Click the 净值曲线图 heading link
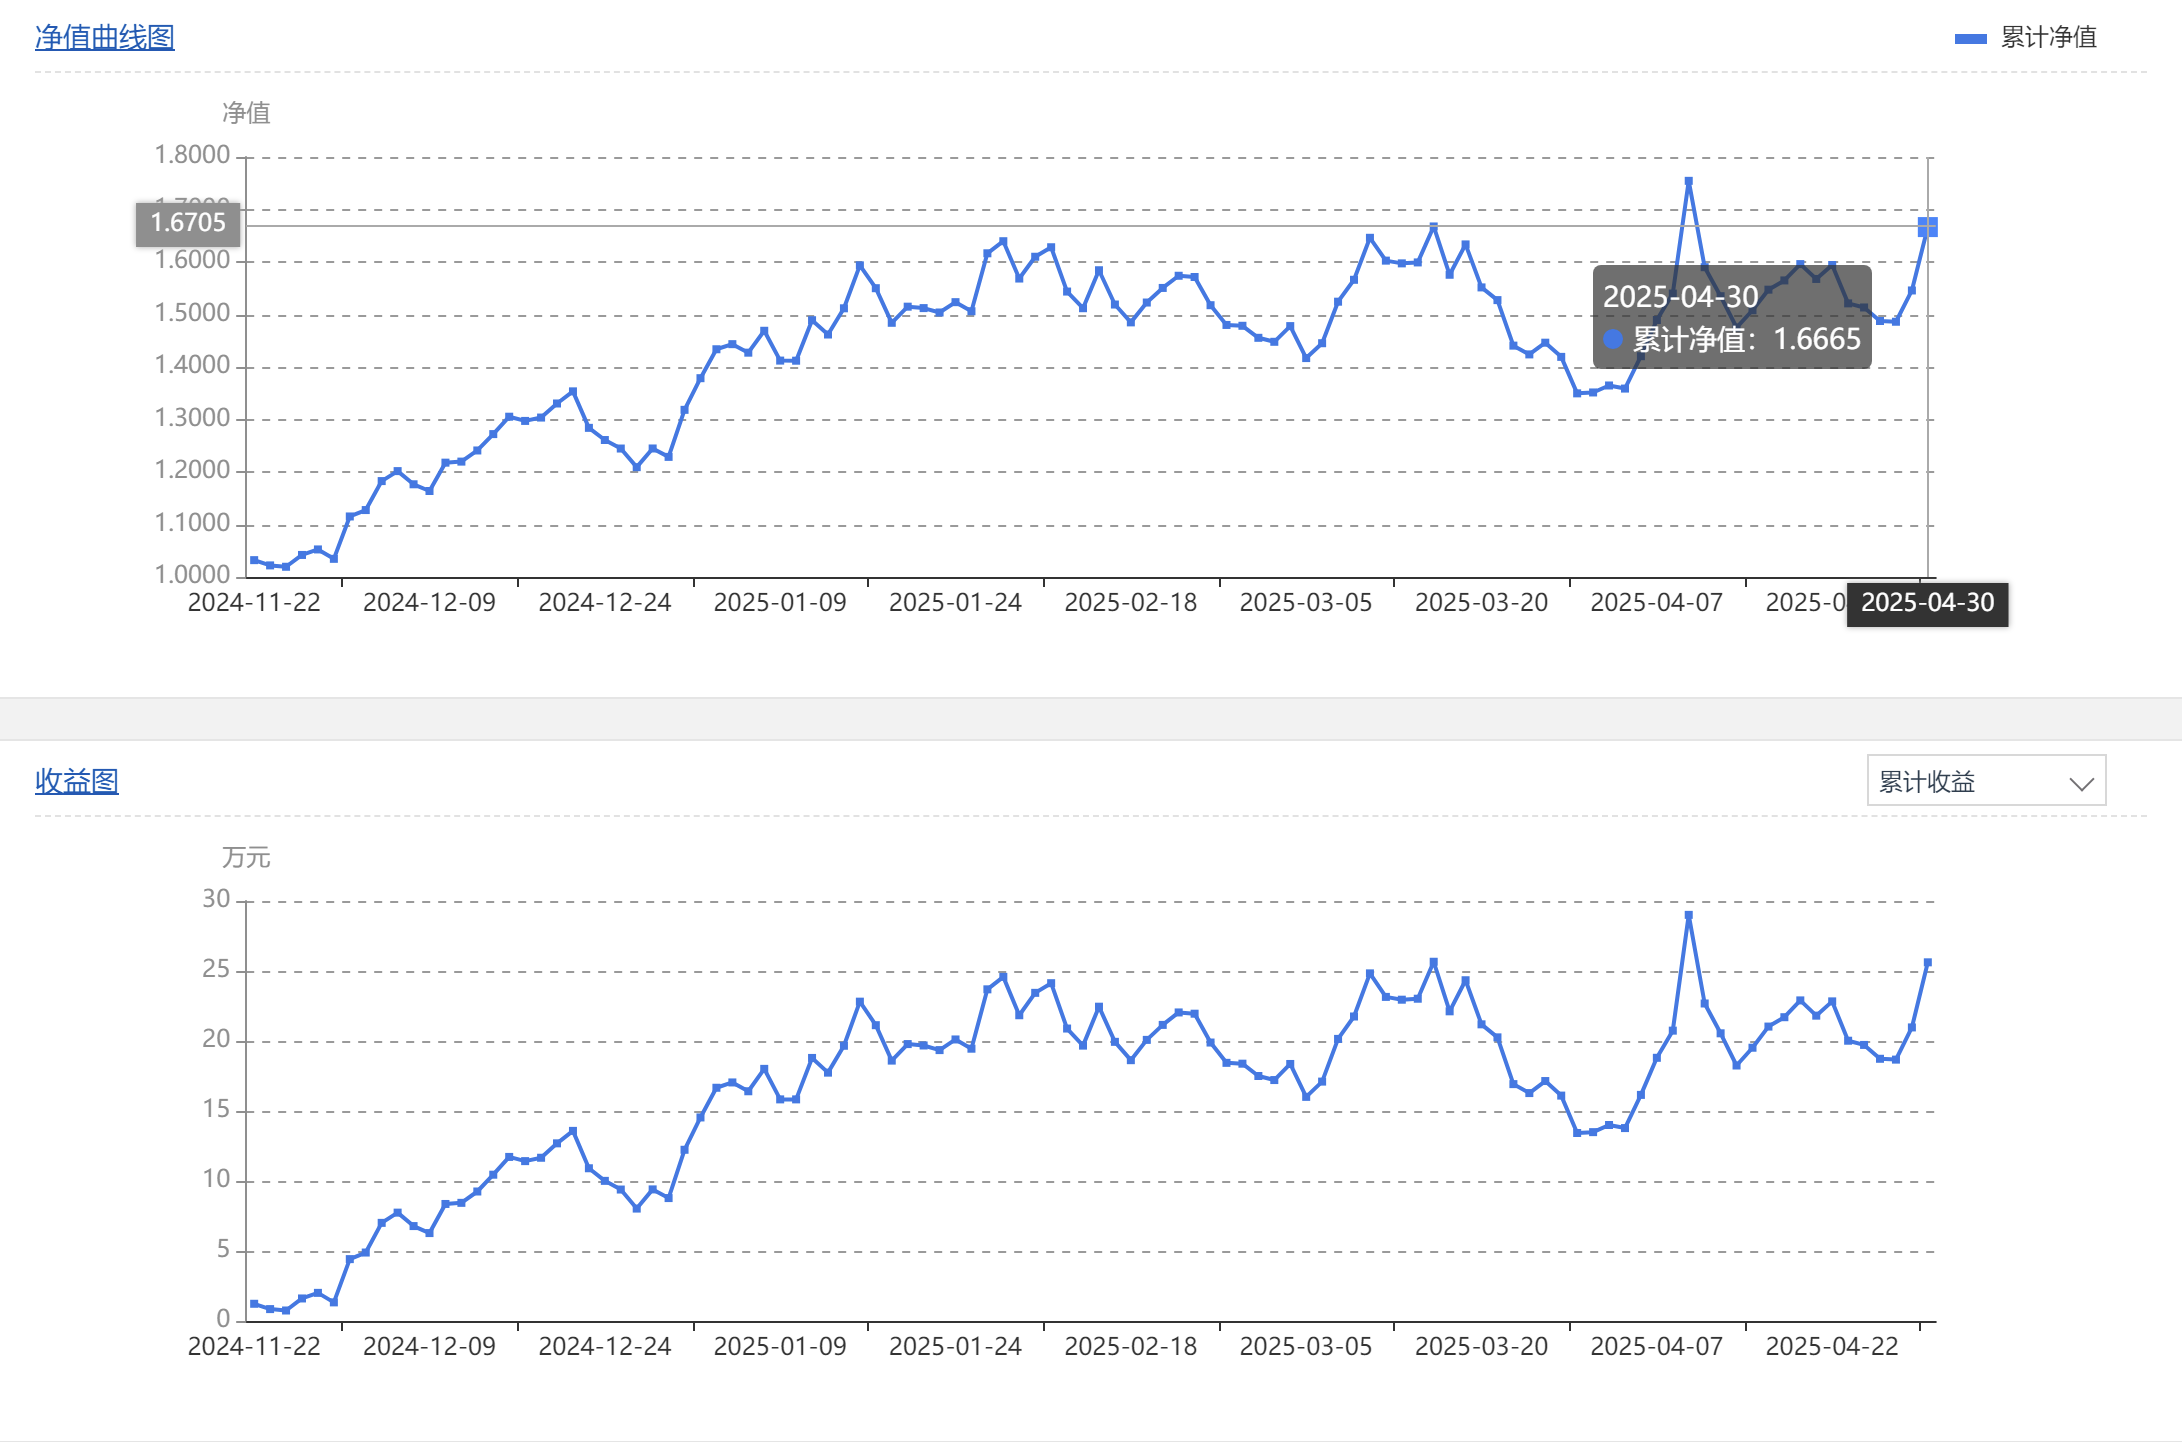2182x1442 pixels. tap(104, 37)
